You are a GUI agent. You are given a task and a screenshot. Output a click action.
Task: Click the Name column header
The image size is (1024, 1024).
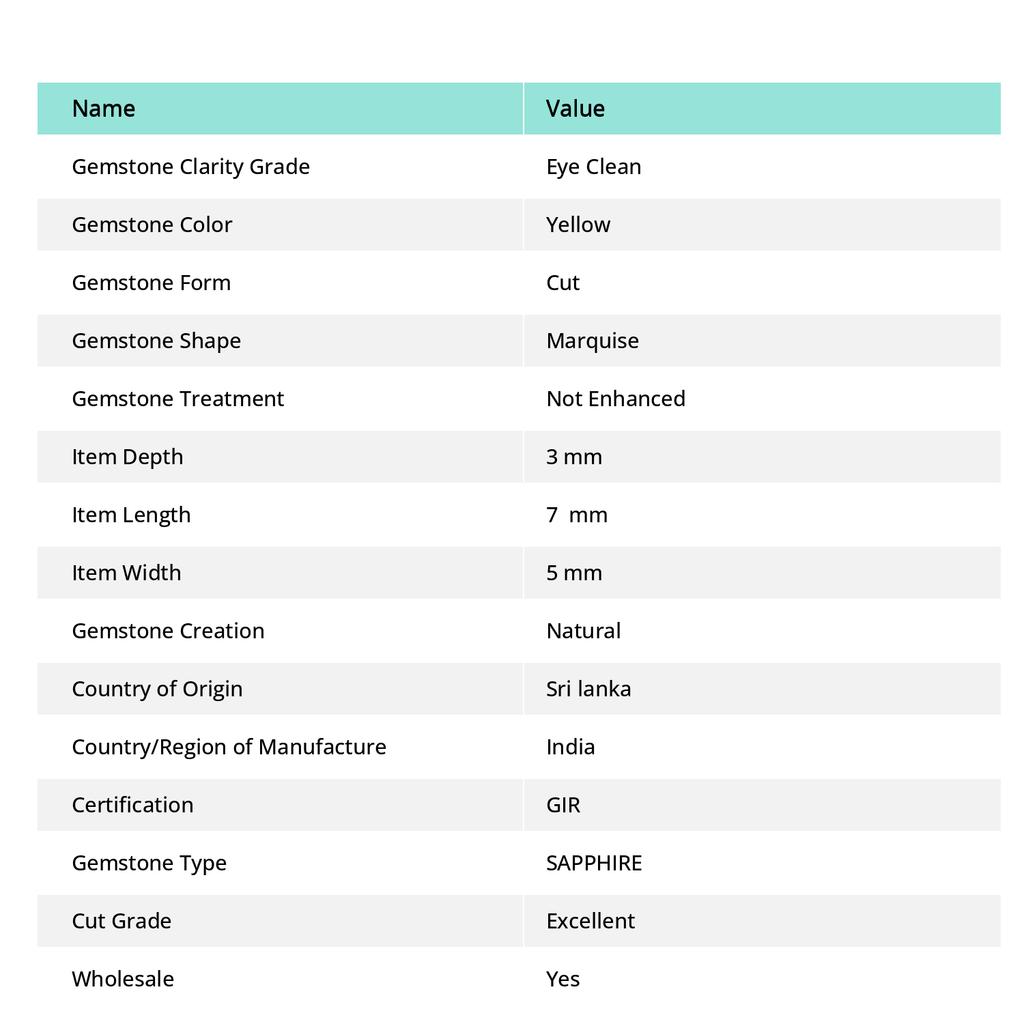pyautogui.click(x=104, y=109)
